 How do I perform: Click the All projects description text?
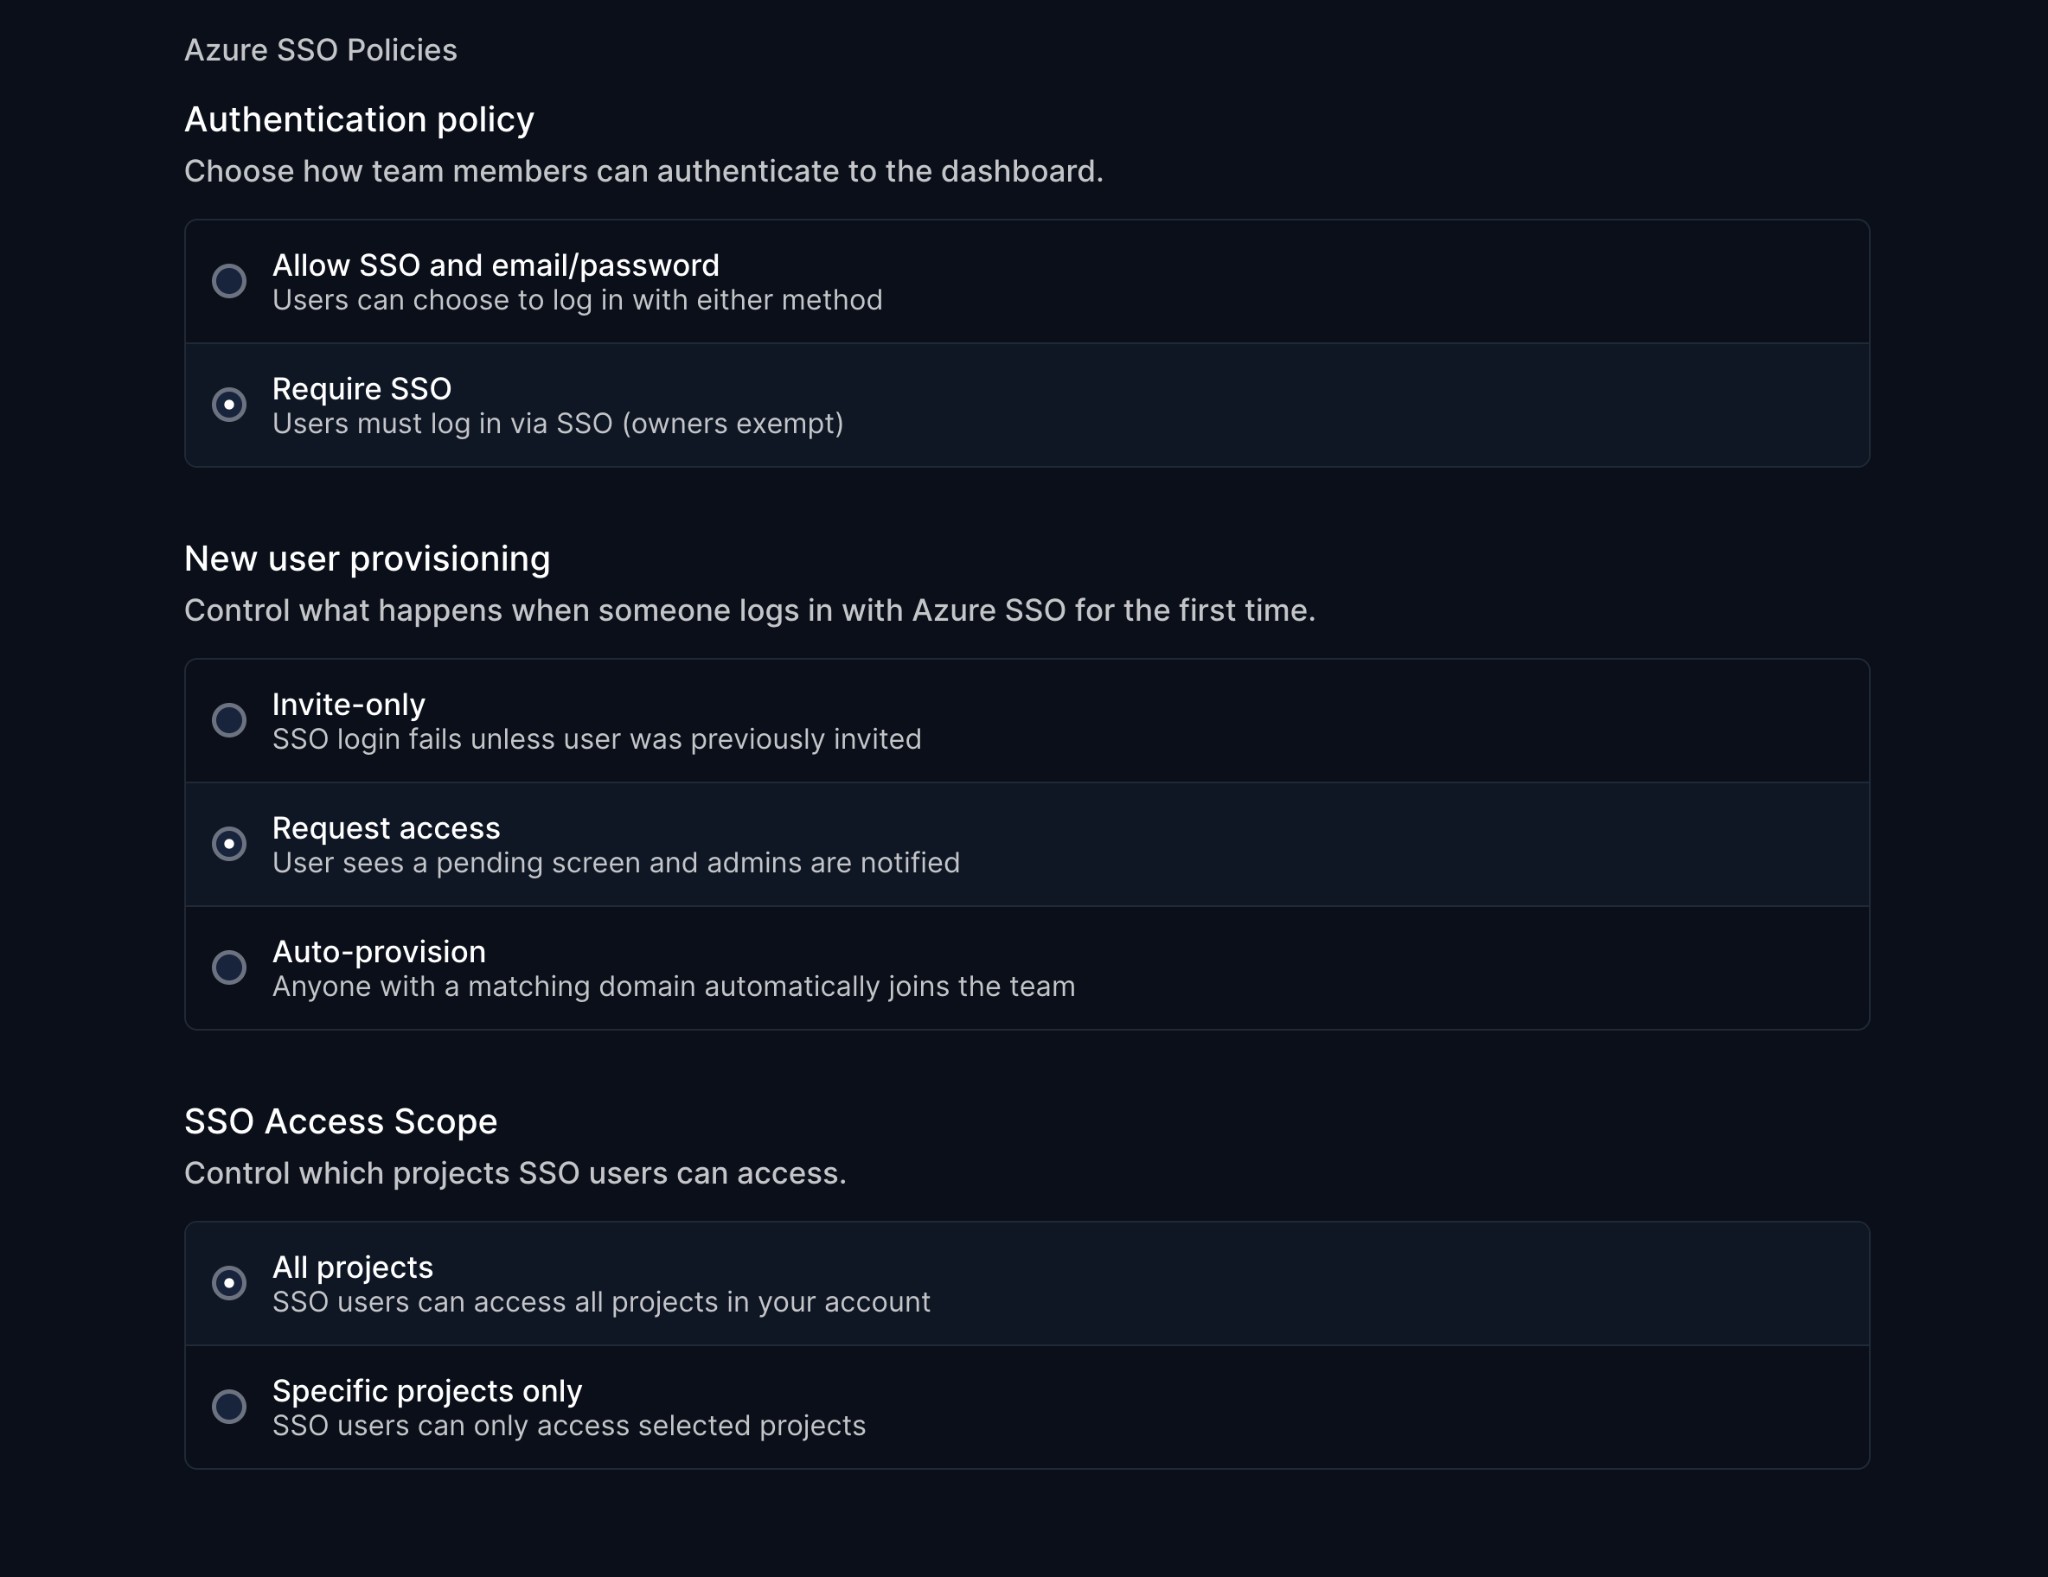click(600, 1302)
